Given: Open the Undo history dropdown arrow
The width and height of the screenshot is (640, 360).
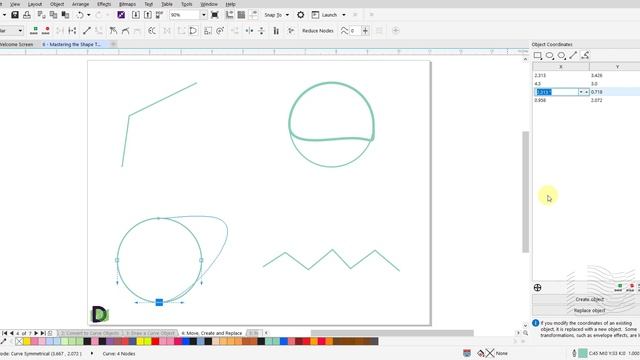Looking at the screenshot, I should pos(89,15).
